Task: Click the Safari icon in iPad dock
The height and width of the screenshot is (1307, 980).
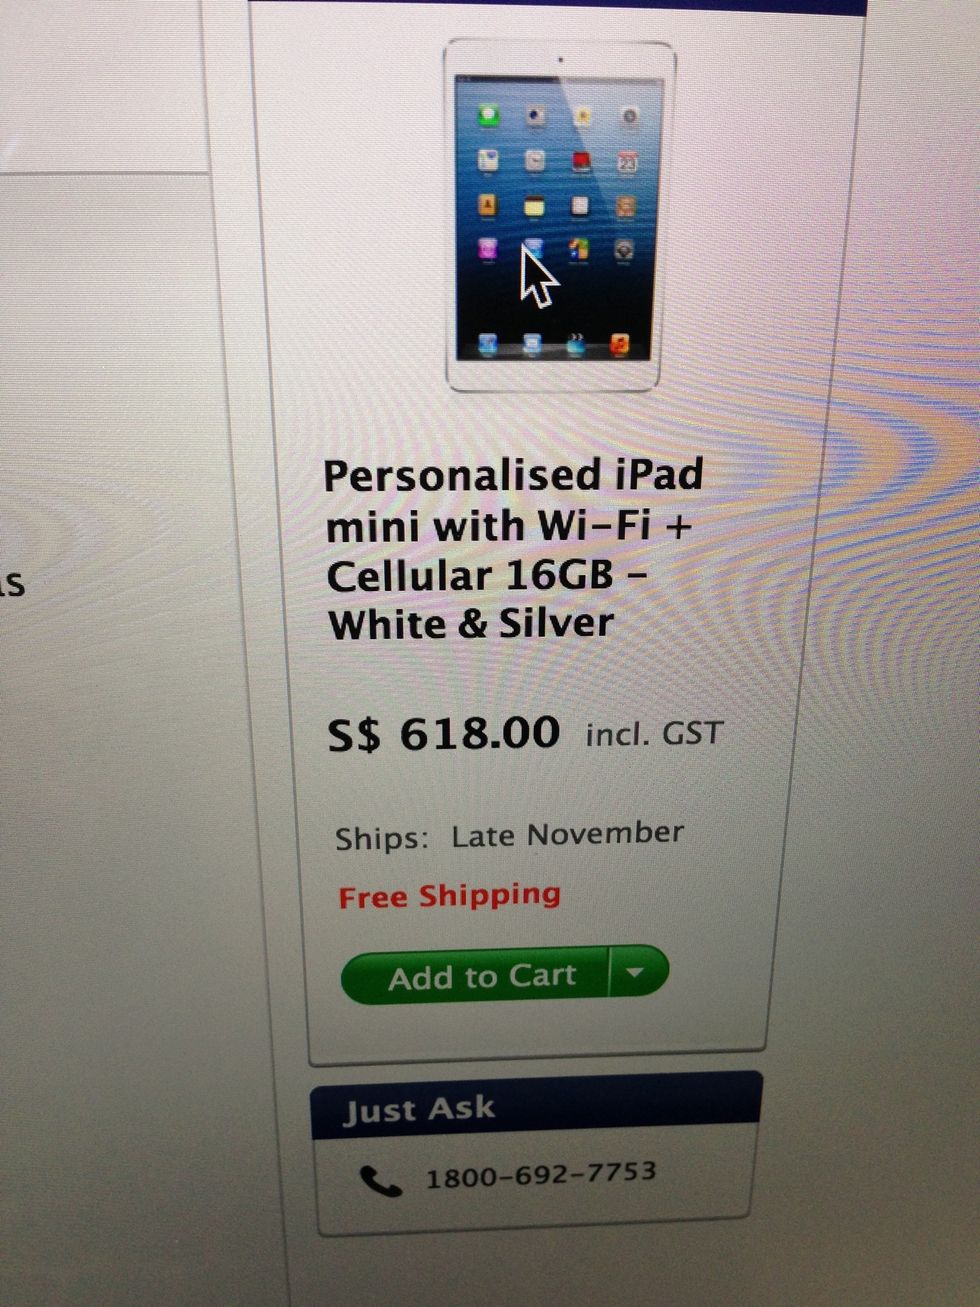Action: (488, 344)
